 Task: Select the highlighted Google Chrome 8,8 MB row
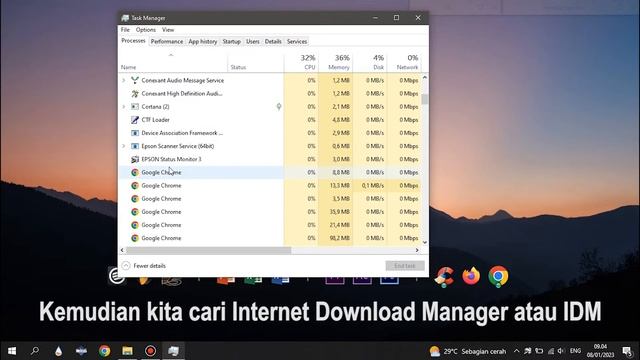tap(270, 172)
